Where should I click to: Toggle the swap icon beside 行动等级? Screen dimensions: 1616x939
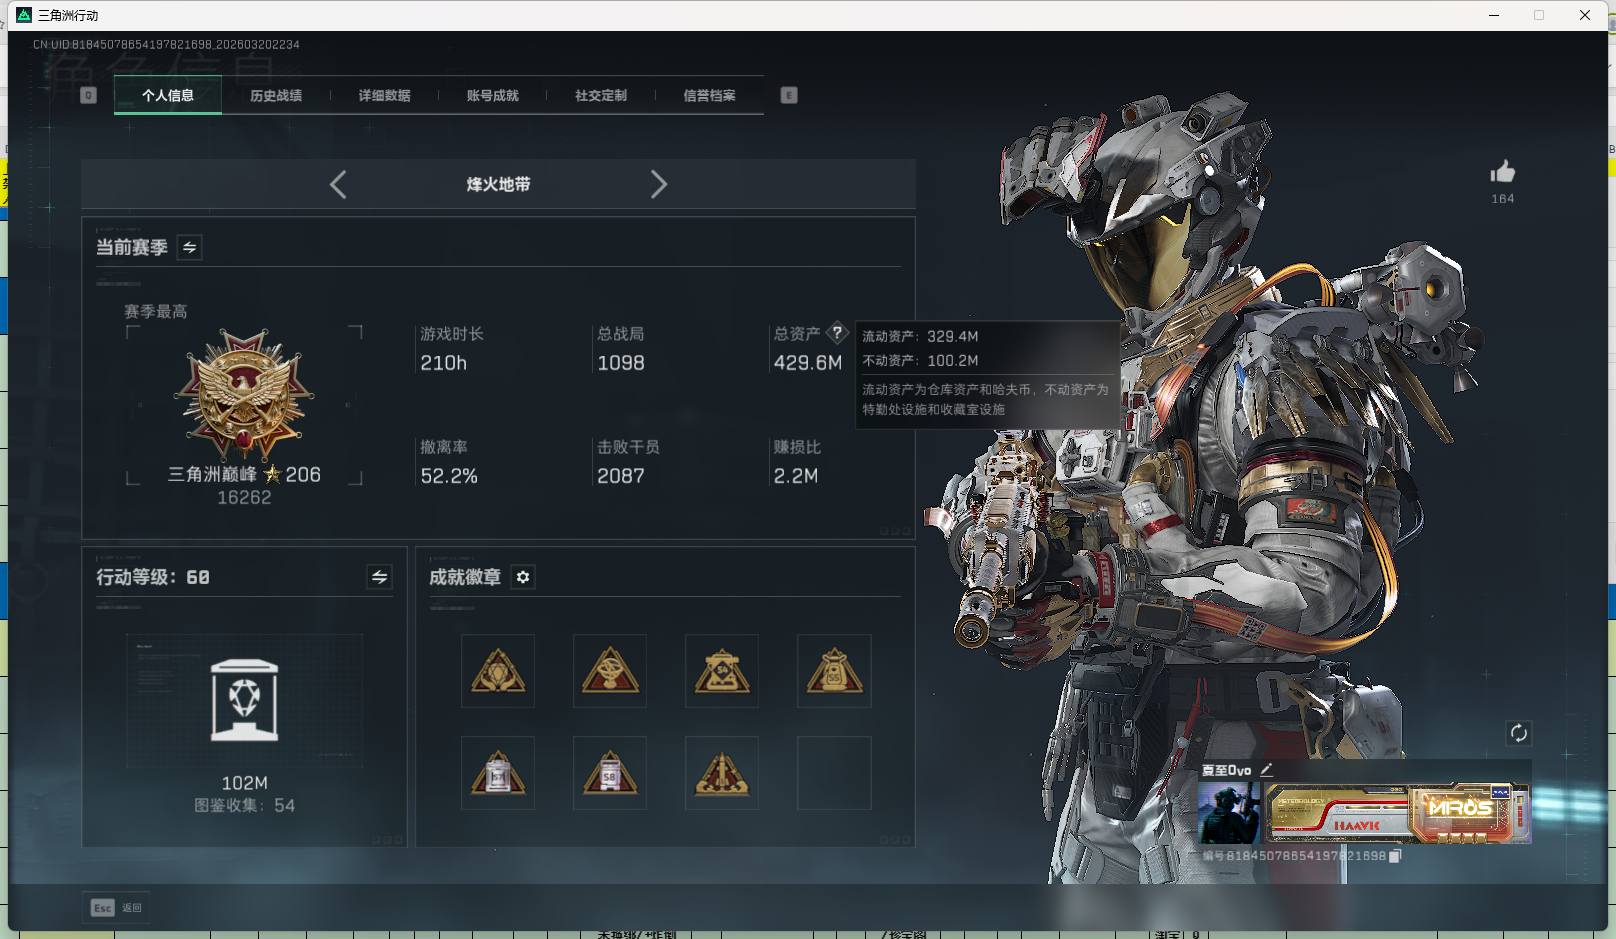click(379, 577)
